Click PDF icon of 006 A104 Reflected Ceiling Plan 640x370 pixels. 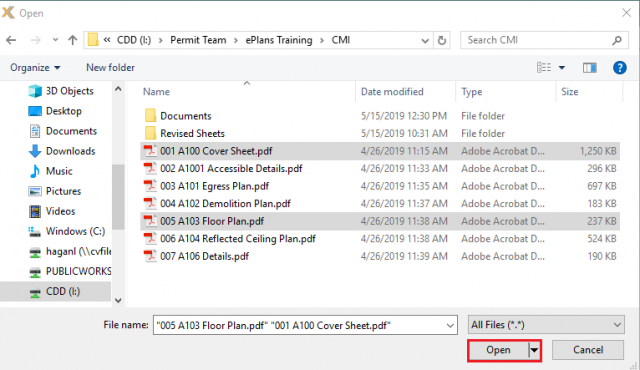pyautogui.click(x=150, y=238)
